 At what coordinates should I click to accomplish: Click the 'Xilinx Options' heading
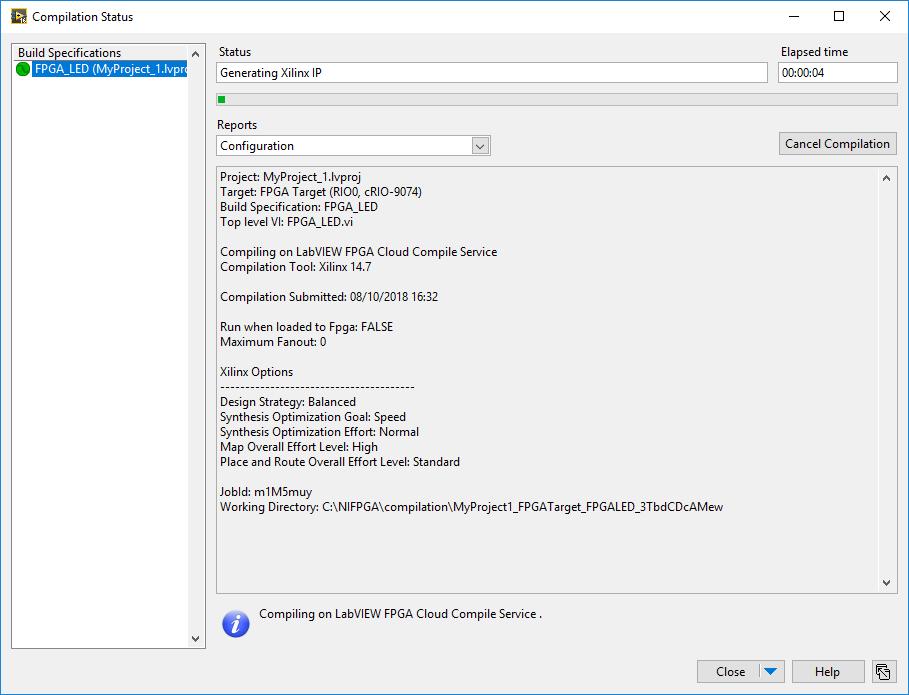256,372
